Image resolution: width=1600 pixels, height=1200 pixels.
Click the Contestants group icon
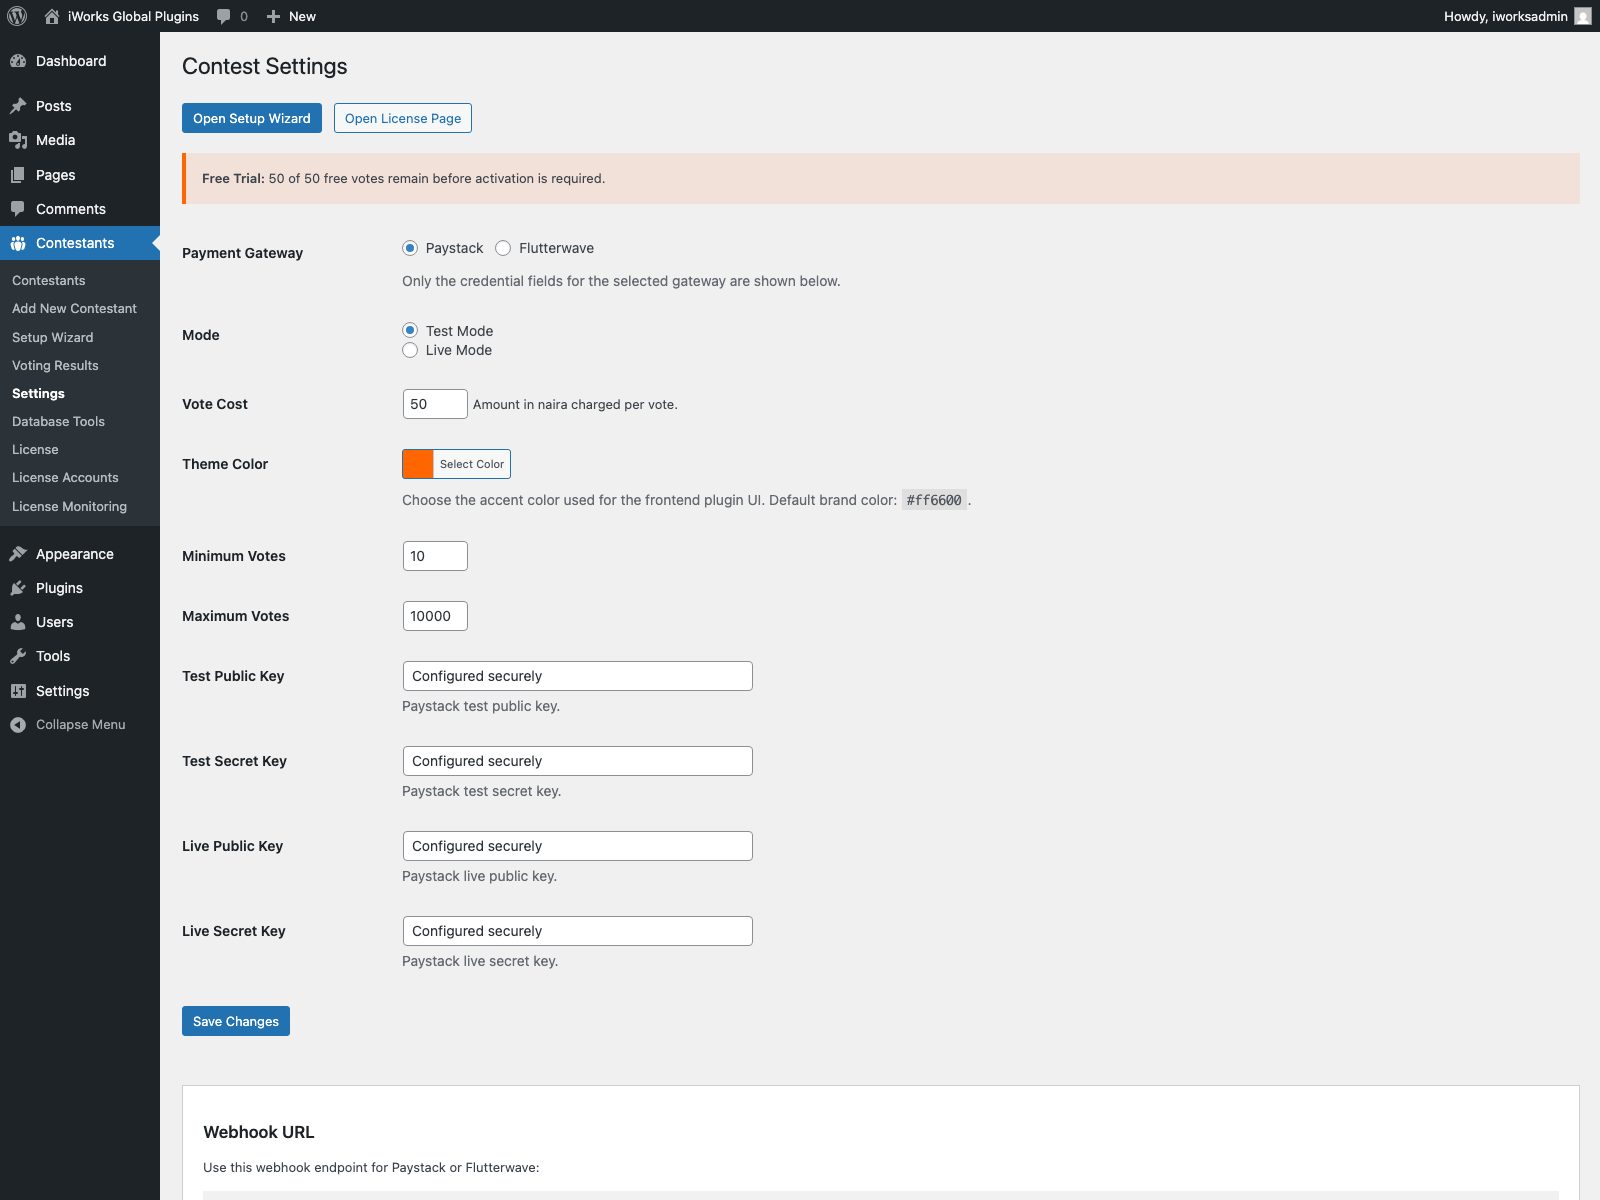coord(18,243)
